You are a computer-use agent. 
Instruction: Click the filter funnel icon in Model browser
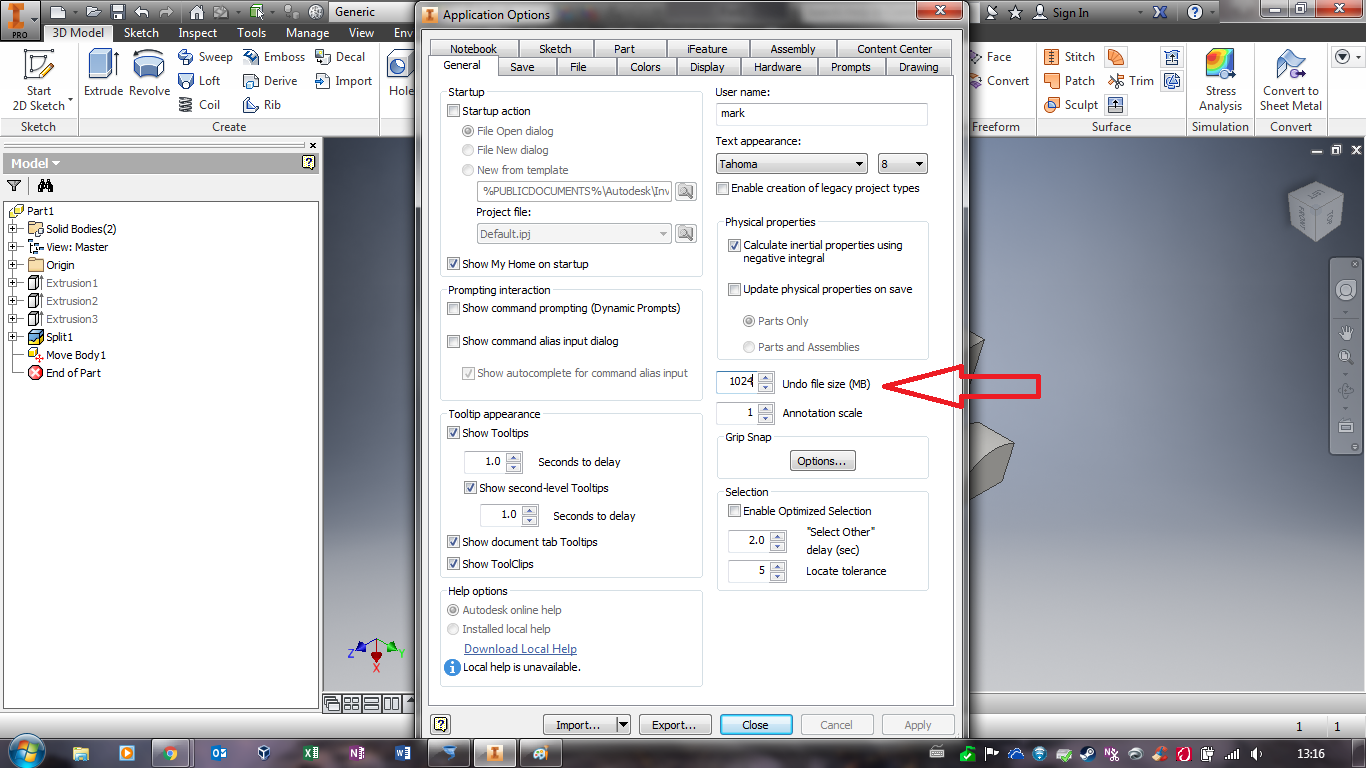click(x=14, y=185)
